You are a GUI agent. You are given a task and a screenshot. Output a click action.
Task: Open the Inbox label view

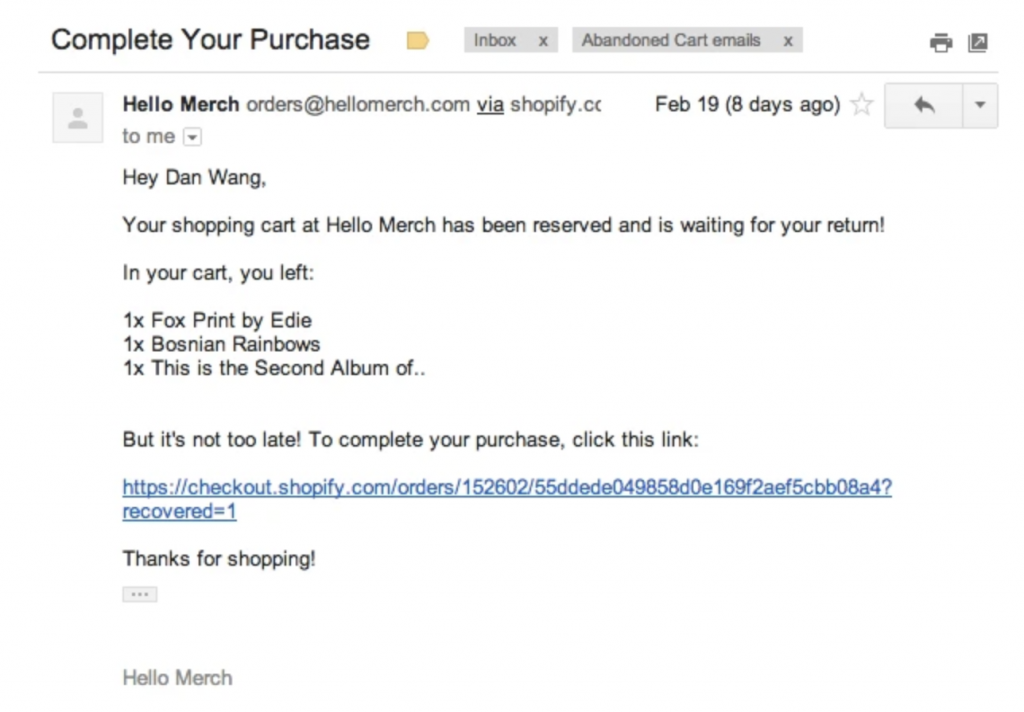(x=495, y=41)
